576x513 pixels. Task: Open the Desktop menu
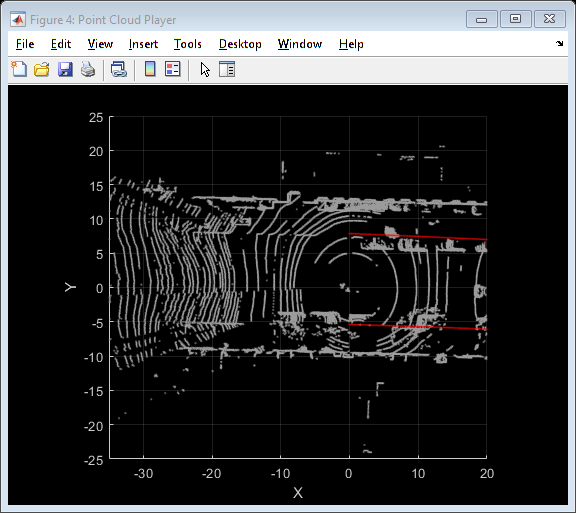pyautogui.click(x=240, y=44)
